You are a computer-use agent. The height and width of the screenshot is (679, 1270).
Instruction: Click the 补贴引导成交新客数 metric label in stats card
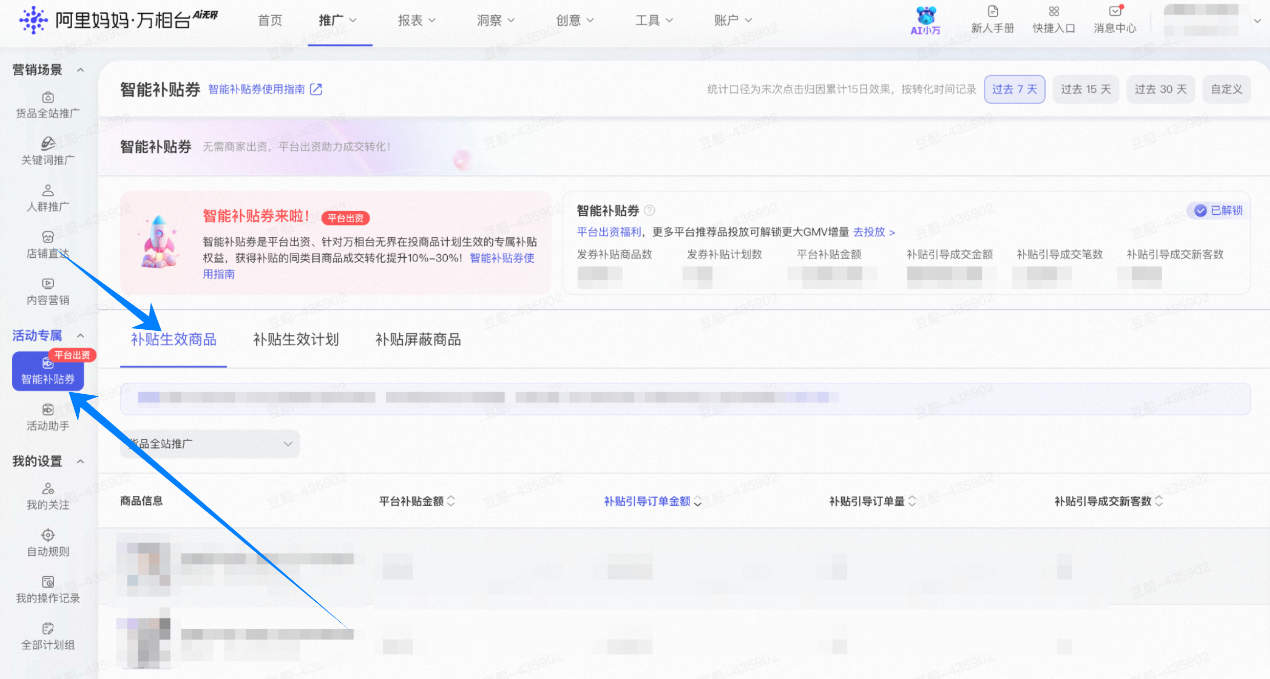coord(1175,254)
